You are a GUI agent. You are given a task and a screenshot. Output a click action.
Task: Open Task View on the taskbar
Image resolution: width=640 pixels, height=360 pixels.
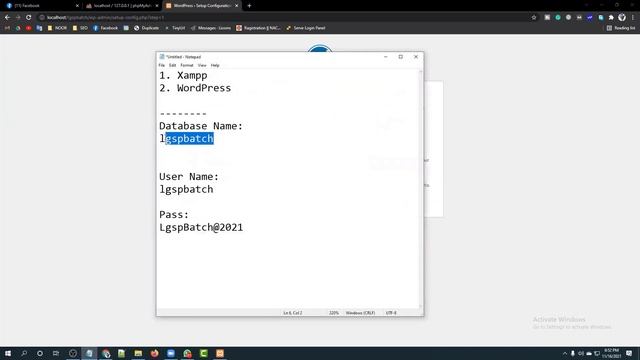[56, 353]
